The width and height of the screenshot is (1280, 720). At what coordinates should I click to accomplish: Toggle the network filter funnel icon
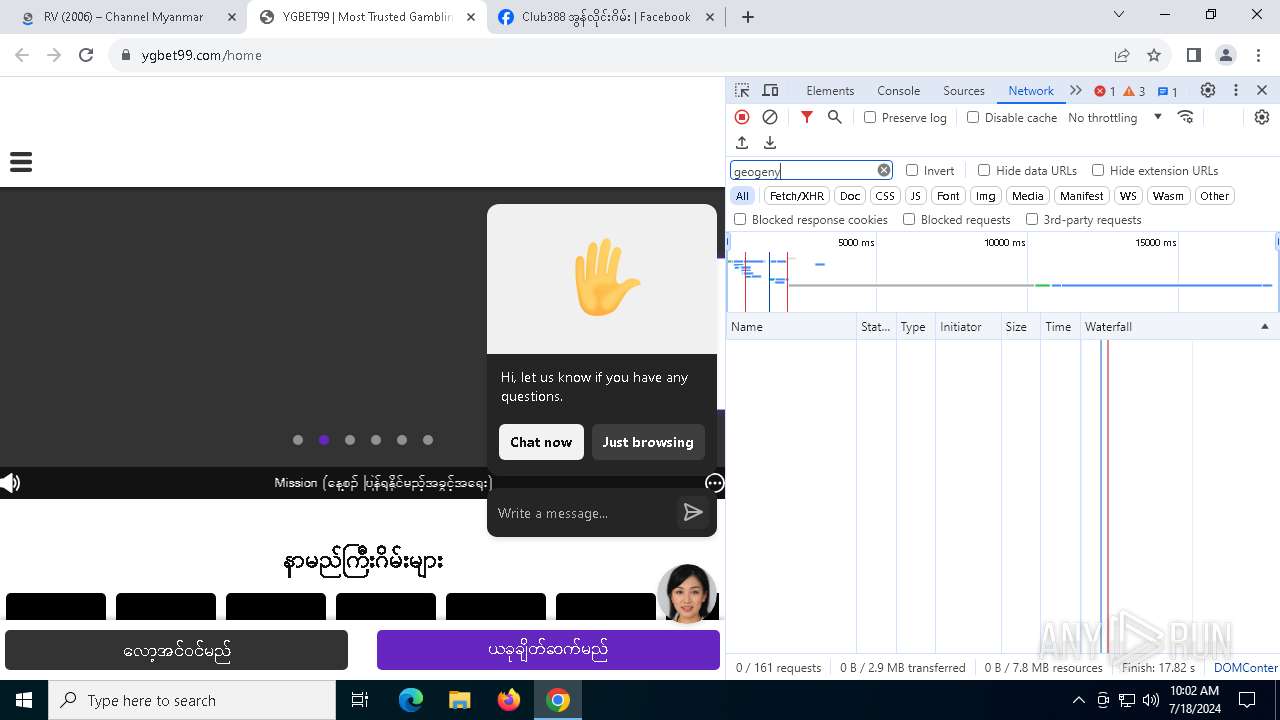(807, 117)
